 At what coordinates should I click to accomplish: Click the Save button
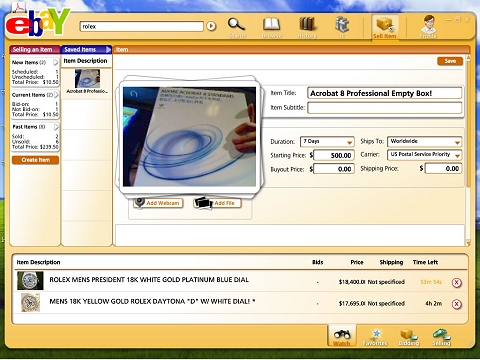pos(450,61)
